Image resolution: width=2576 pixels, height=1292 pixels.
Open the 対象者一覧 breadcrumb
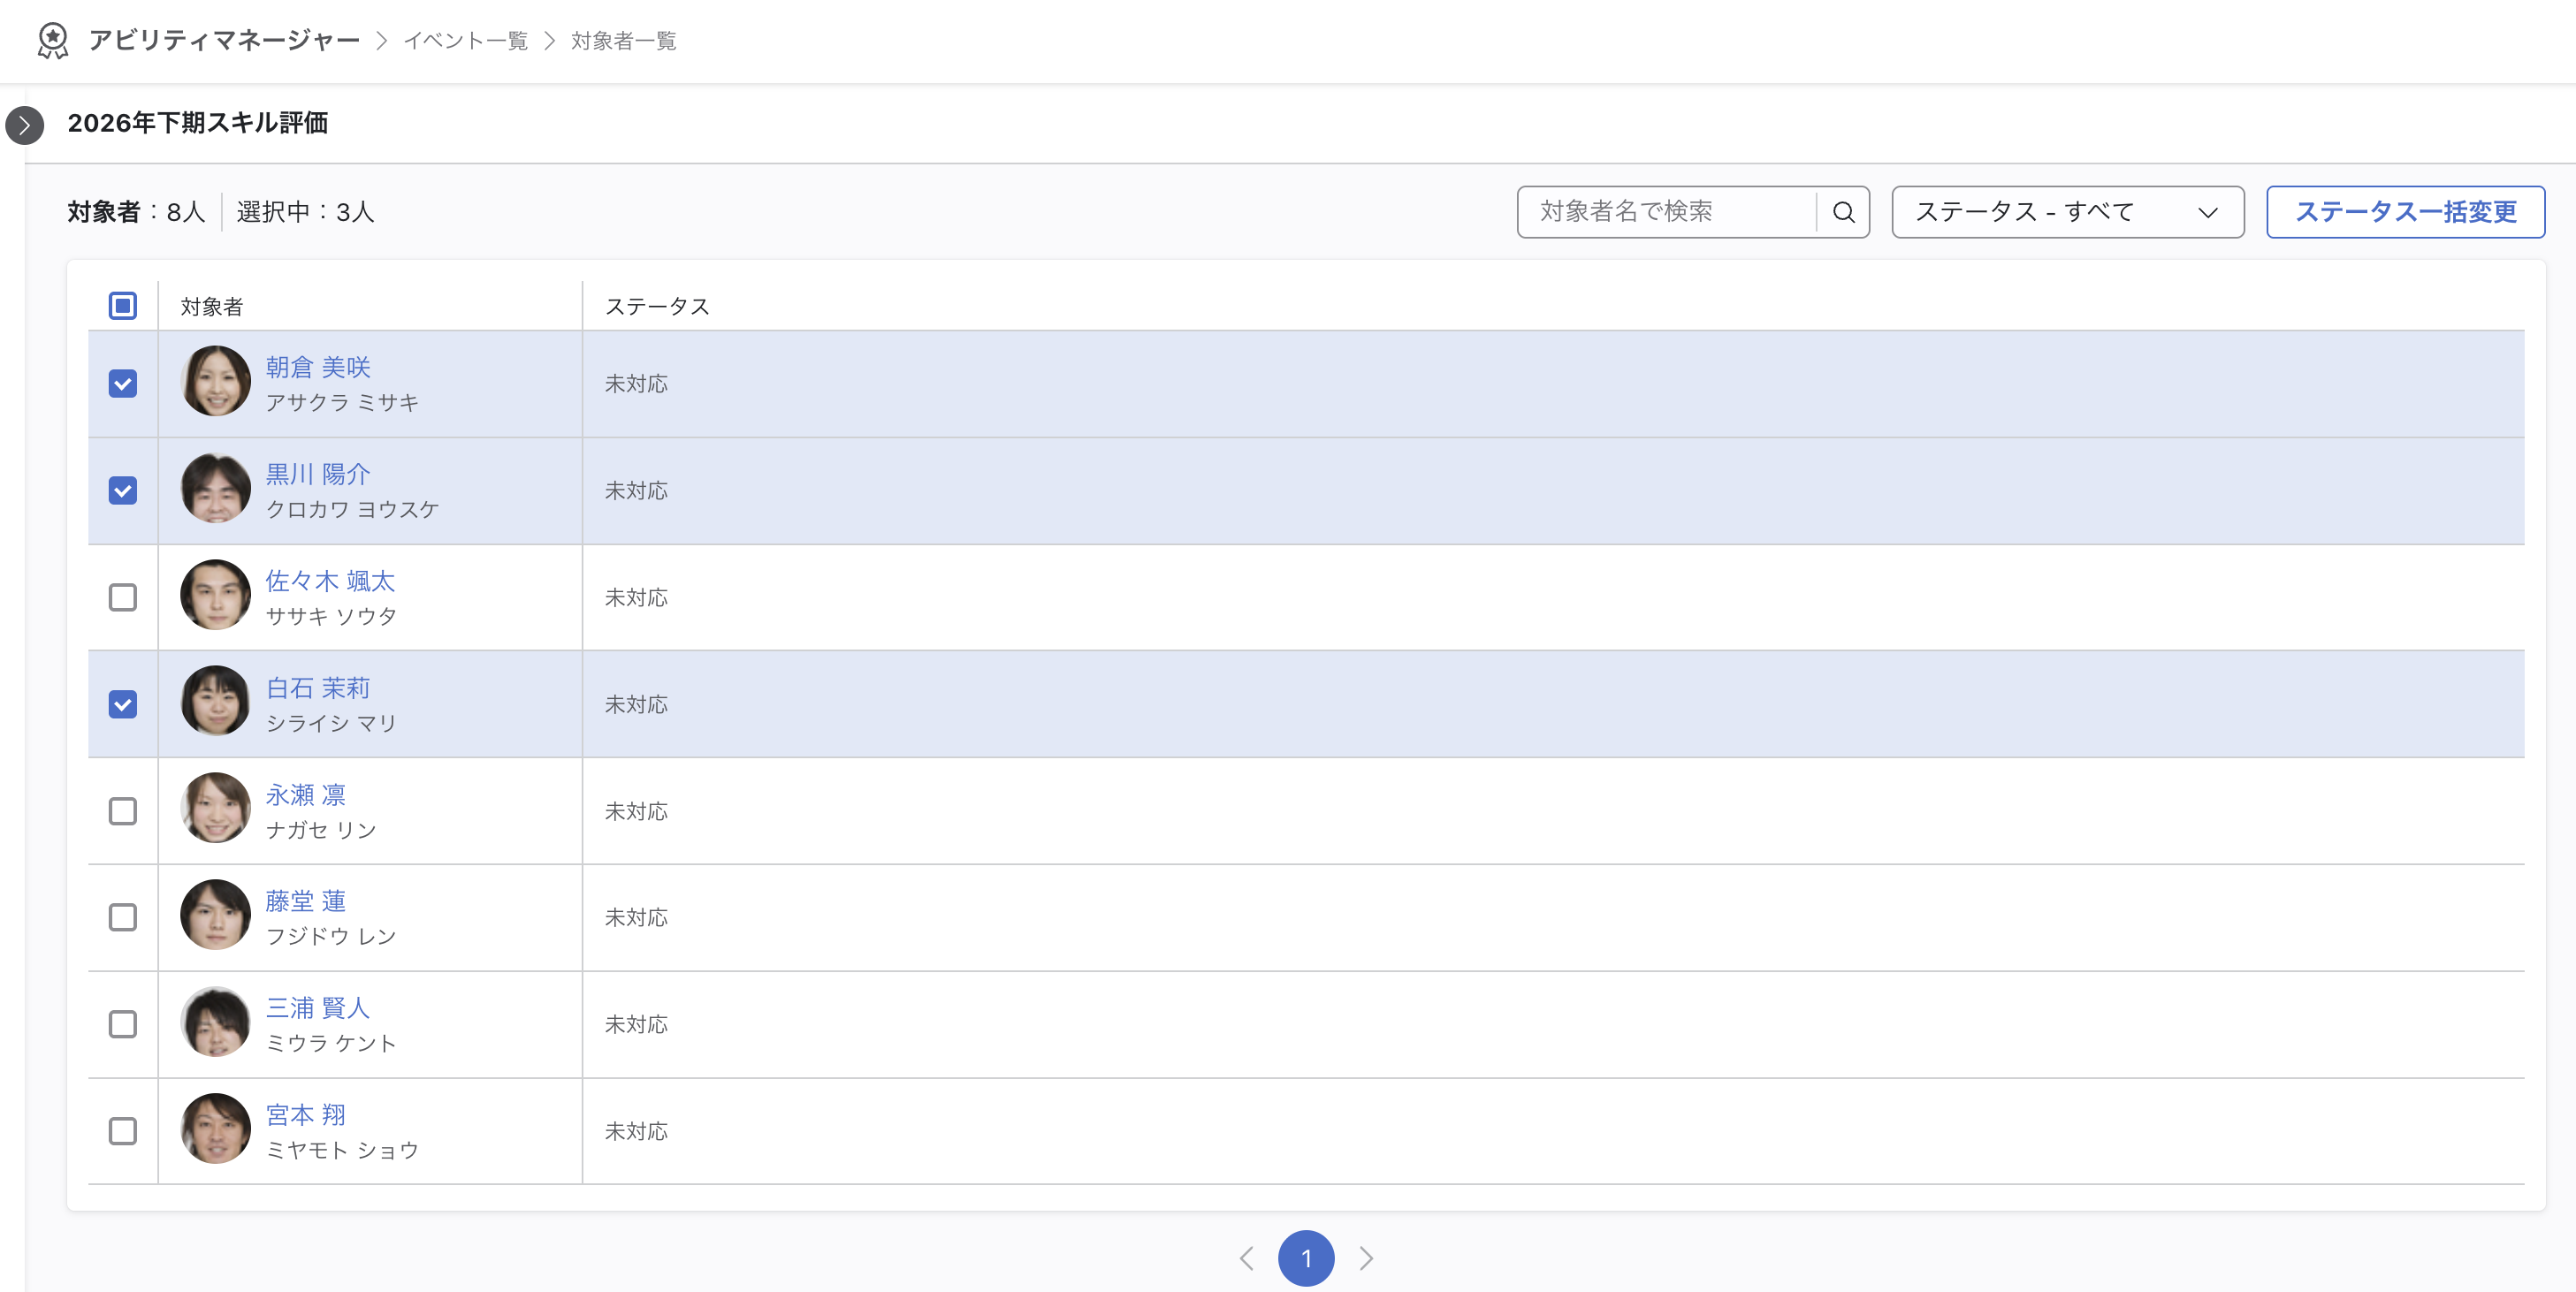(624, 41)
